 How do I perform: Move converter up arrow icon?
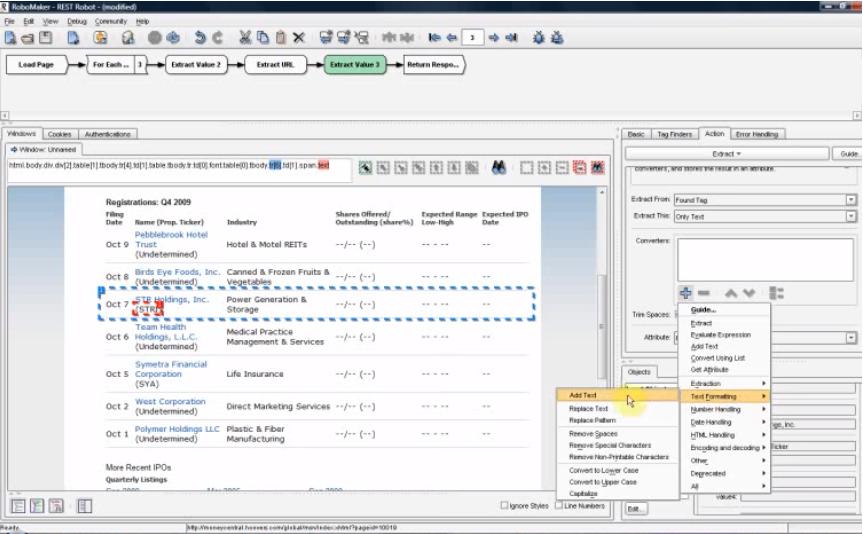pos(731,293)
